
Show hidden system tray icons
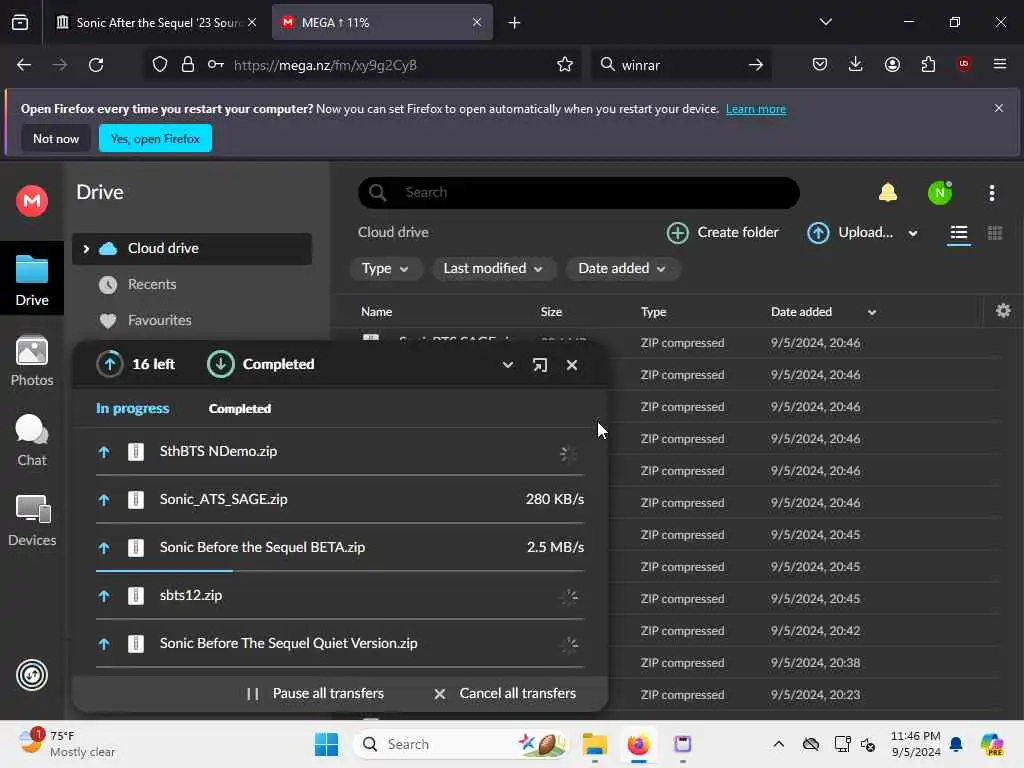coord(778,744)
